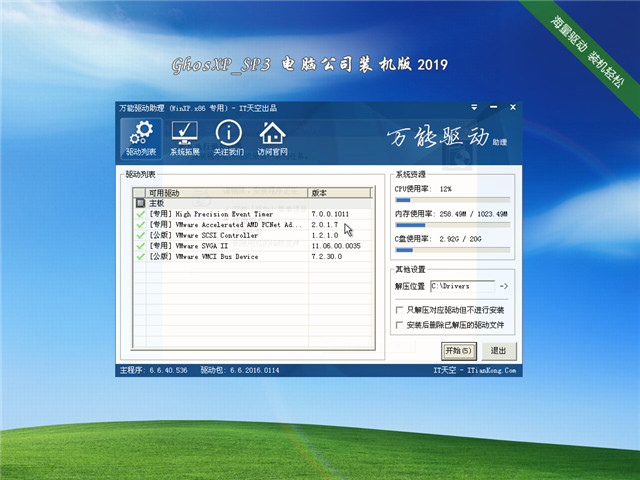
Task: Uncheck VMware SCSI Controller driver
Action: point(140,235)
